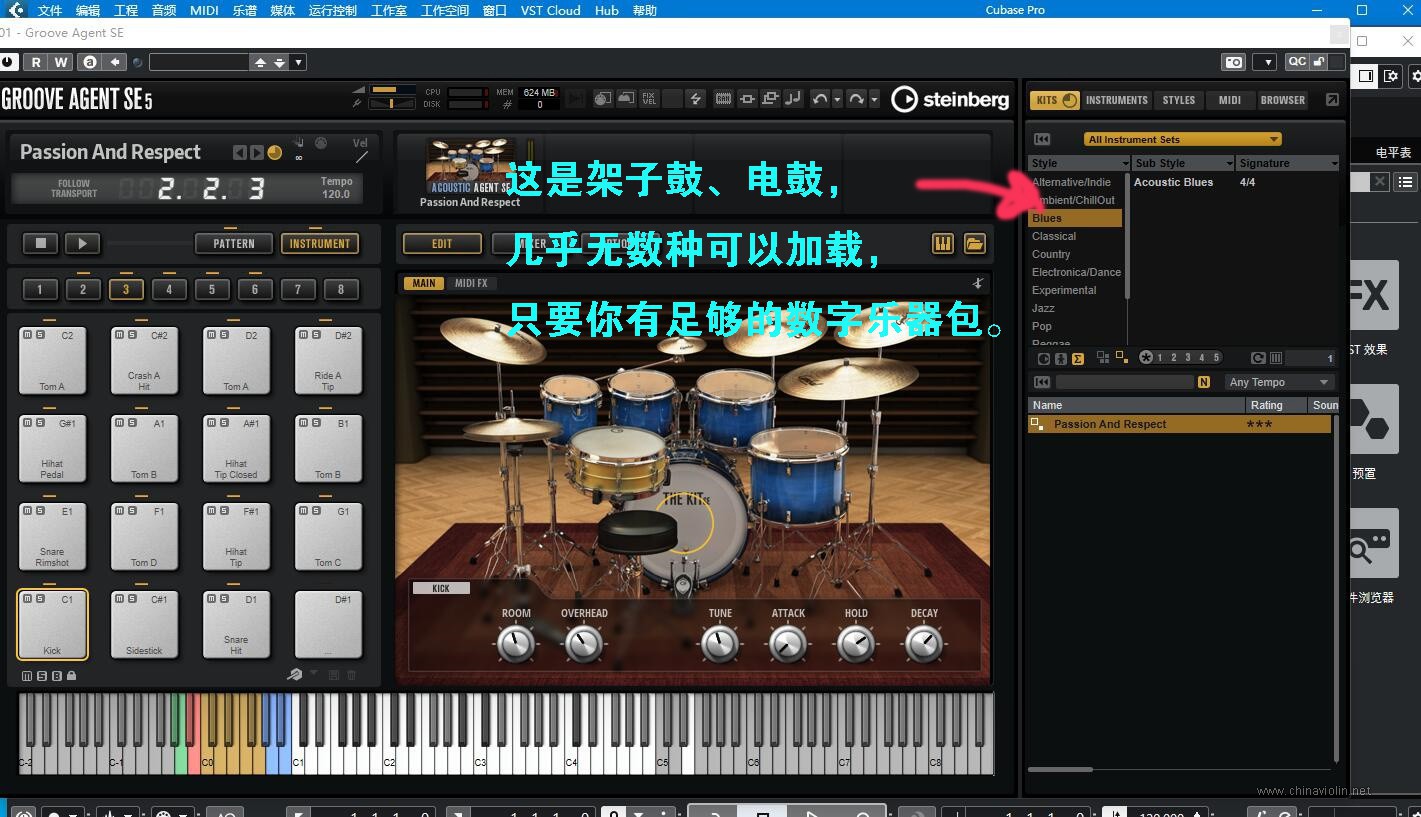Click the load previous kit arrow

tap(239, 153)
